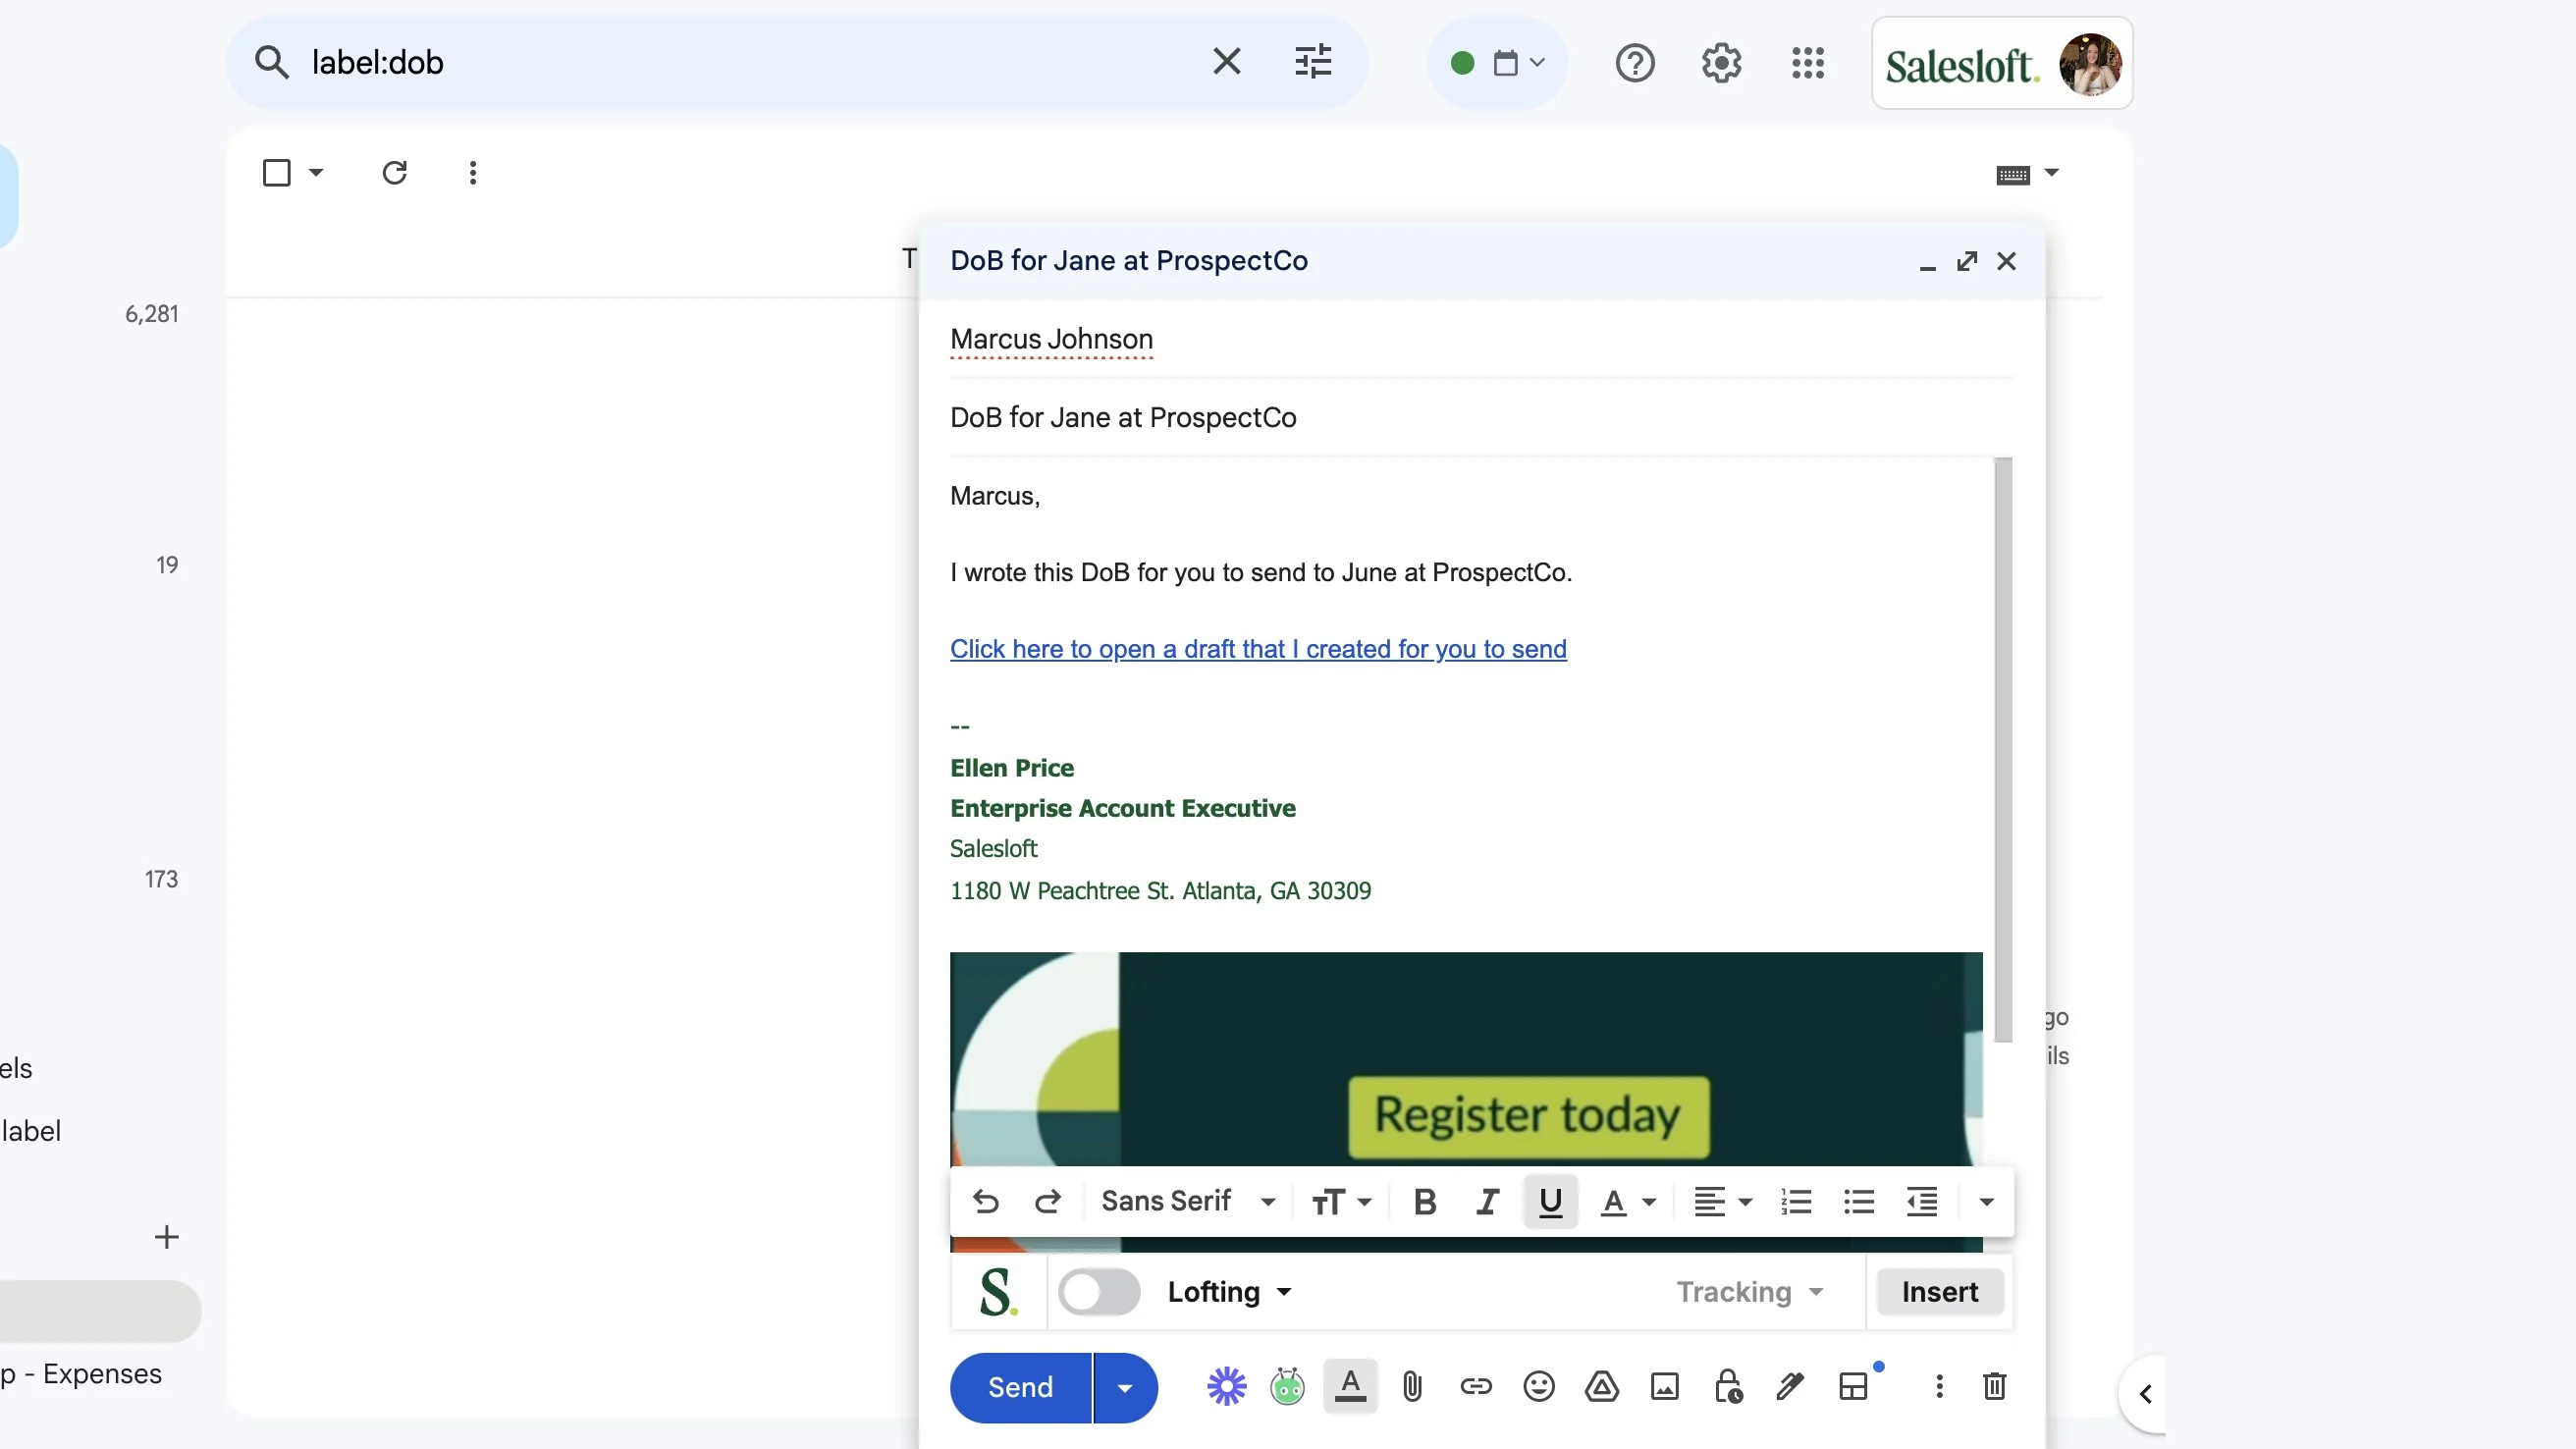The height and width of the screenshot is (1449, 2576).
Task: Click the subject field DoB for Jane
Action: (1481, 417)
